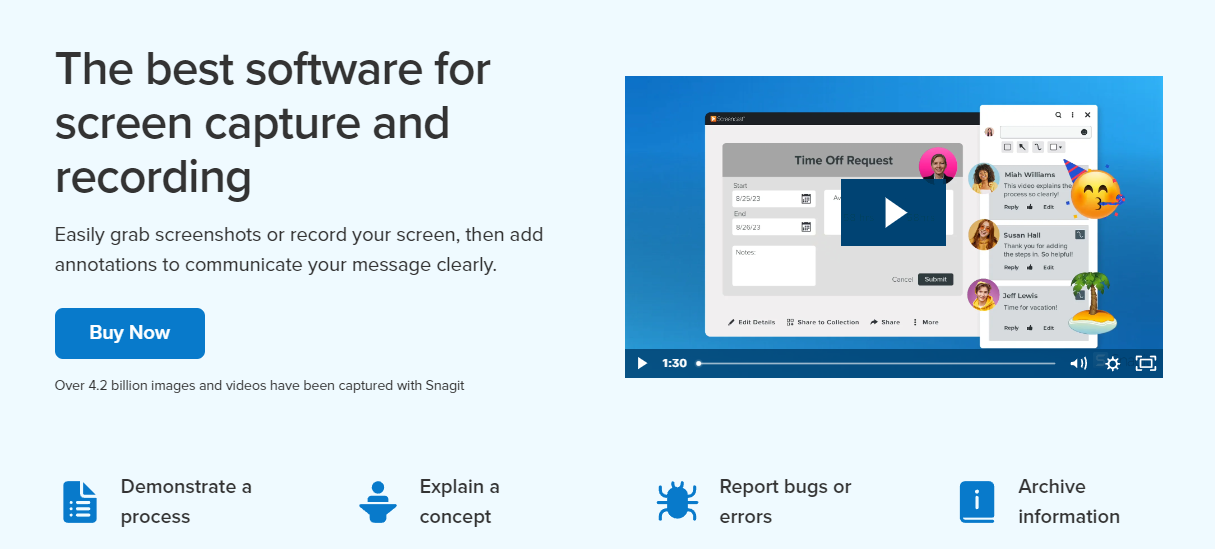Screen dimensions: 1215x549
Task: Mute the video using the speaker icon
Action: pyautogui.click(x=1078, y=363)
